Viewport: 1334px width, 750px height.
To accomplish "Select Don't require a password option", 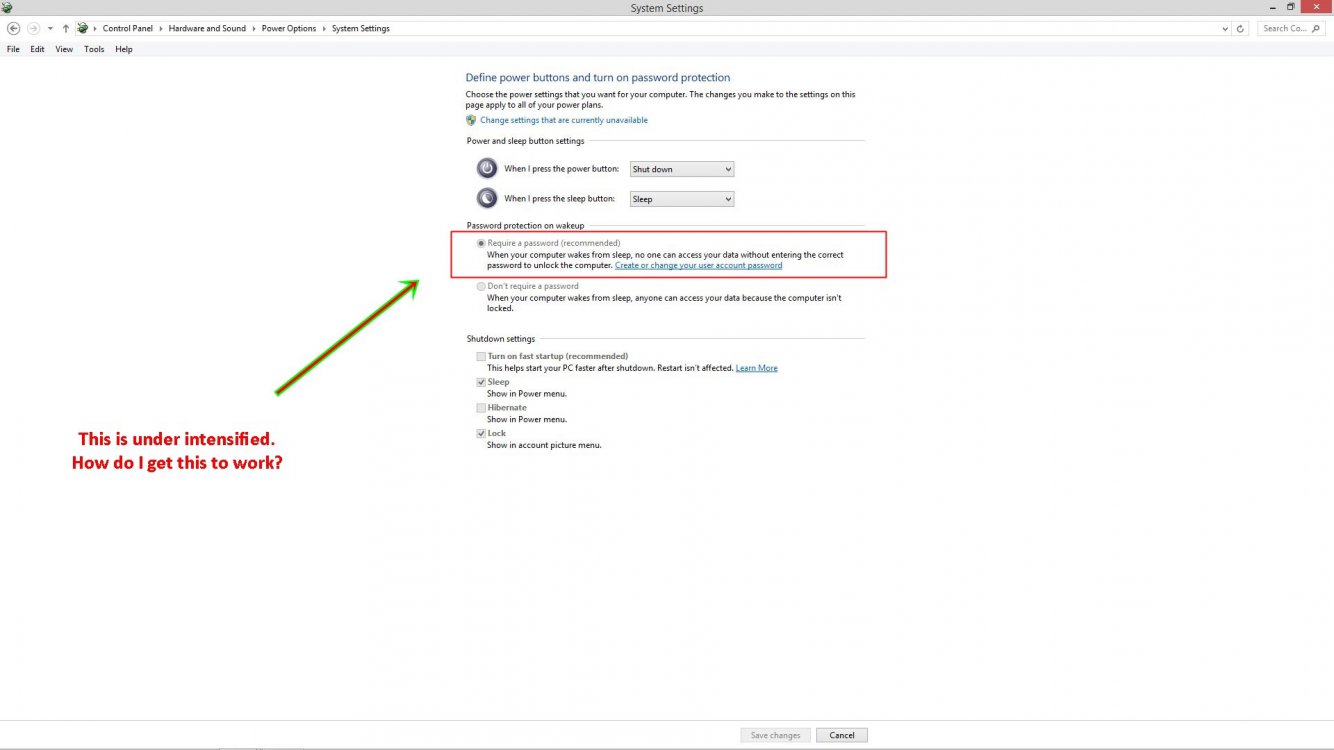I will click(x=481, y=286).
